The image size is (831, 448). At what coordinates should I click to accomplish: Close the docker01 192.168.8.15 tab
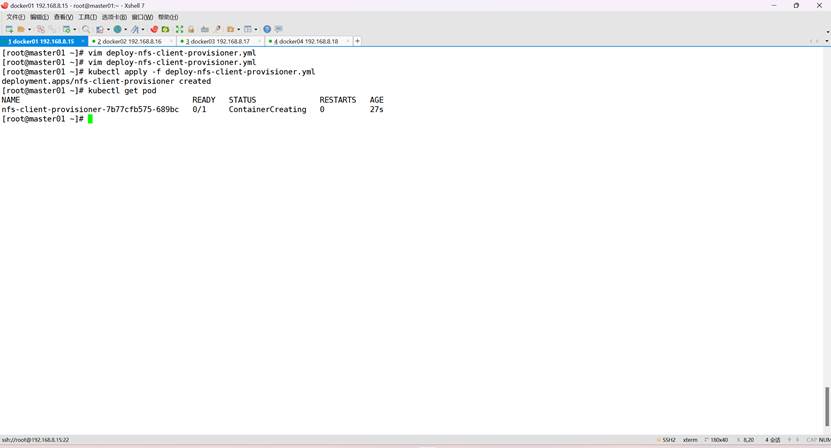[x=83, y=41]
